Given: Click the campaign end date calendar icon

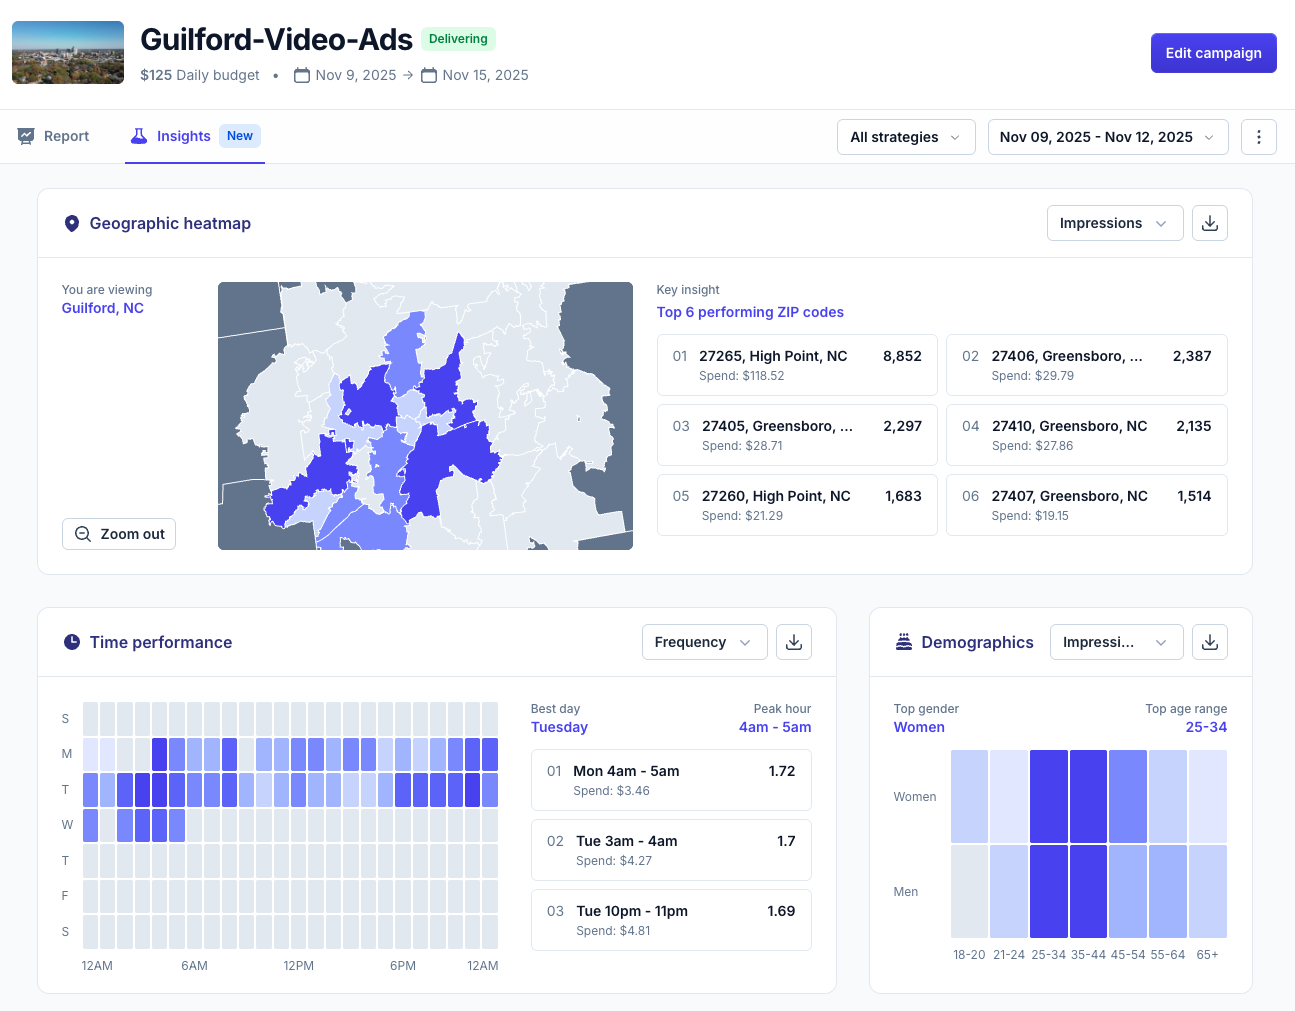Looking at the screenshot, I should (x=428, y=75).
